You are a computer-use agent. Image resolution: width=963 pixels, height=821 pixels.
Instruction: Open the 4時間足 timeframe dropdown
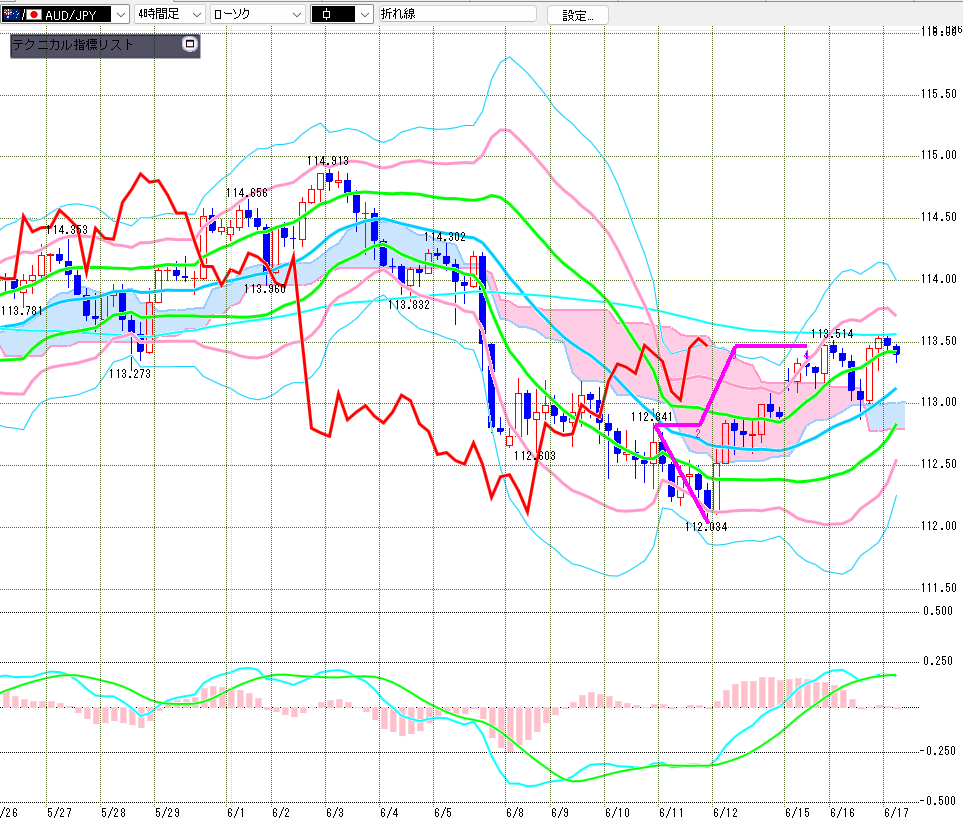pos(170,14)
